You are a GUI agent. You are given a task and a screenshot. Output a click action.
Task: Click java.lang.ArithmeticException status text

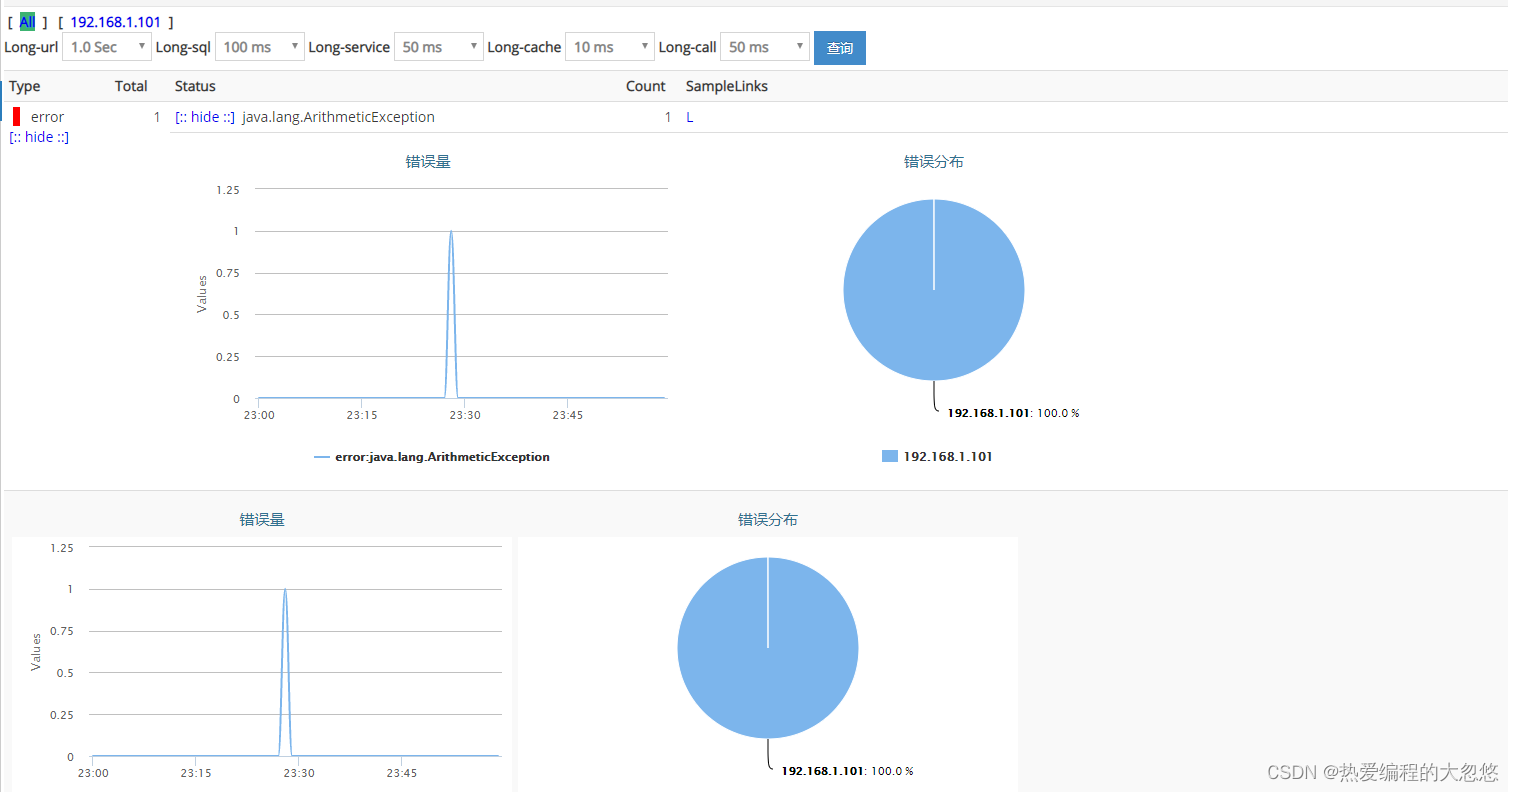pos(339,117)
